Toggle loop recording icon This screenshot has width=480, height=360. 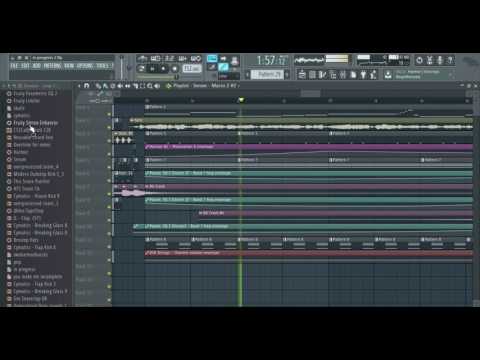[196, 59]
